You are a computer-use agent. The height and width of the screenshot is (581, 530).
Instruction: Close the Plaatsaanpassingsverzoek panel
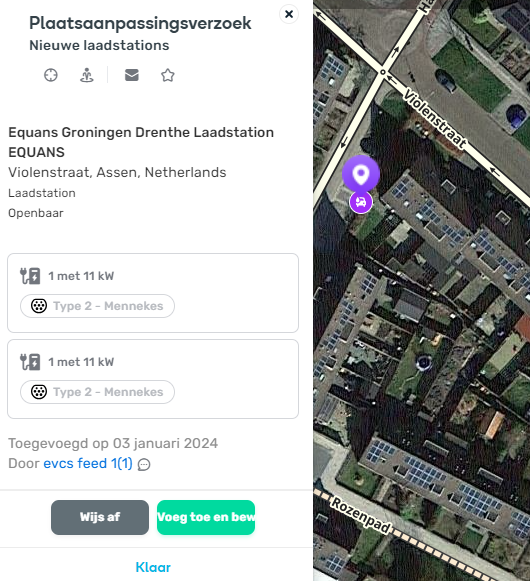pyautogui.click(x=289, y=14)
